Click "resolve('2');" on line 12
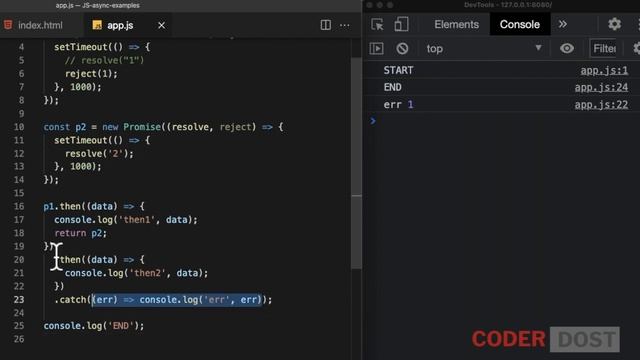 (x=99, y=153)
